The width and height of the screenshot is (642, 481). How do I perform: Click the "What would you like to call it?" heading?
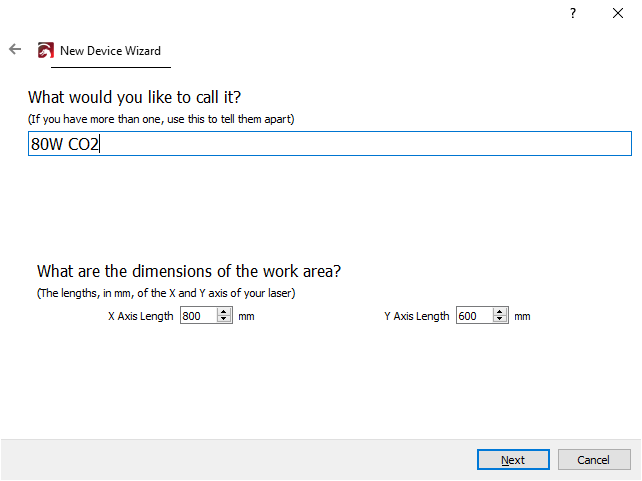pos(134,97)
